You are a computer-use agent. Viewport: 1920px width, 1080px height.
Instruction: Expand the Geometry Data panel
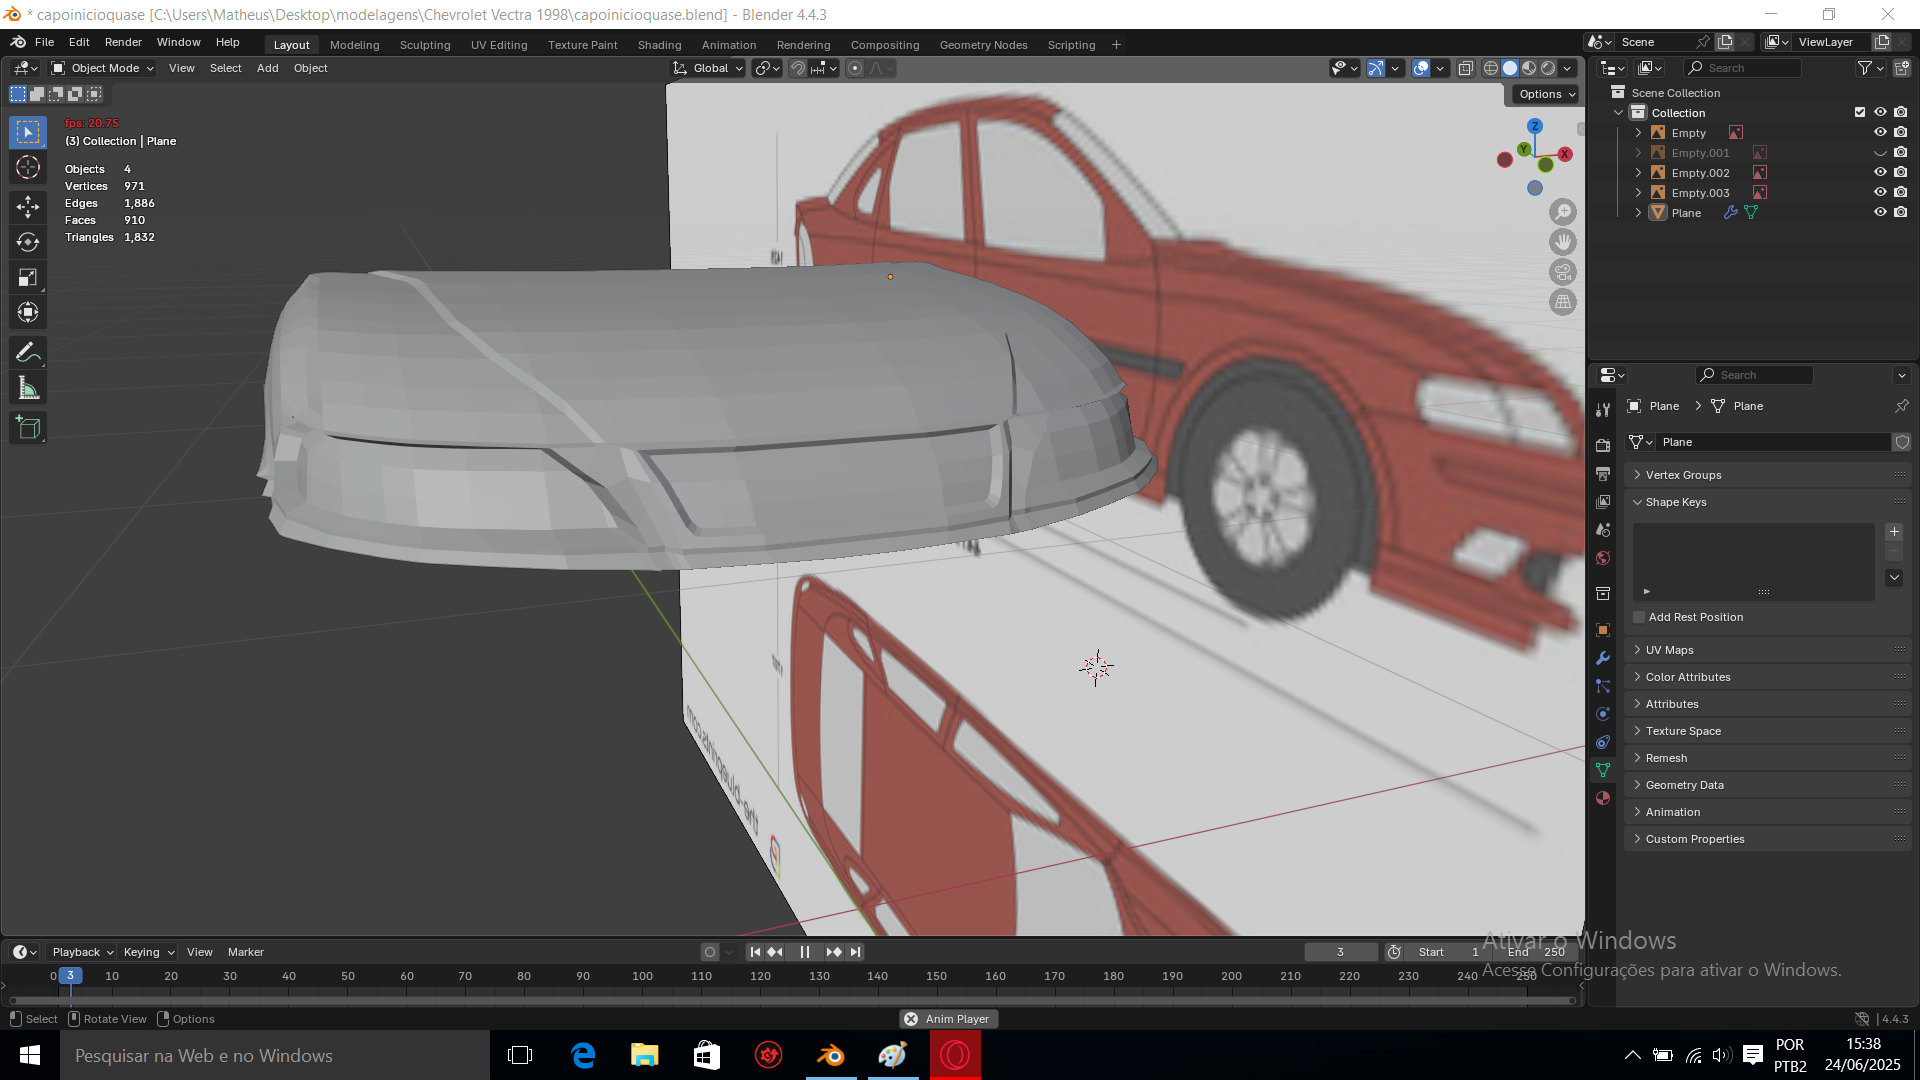(x=1684, y=785)
